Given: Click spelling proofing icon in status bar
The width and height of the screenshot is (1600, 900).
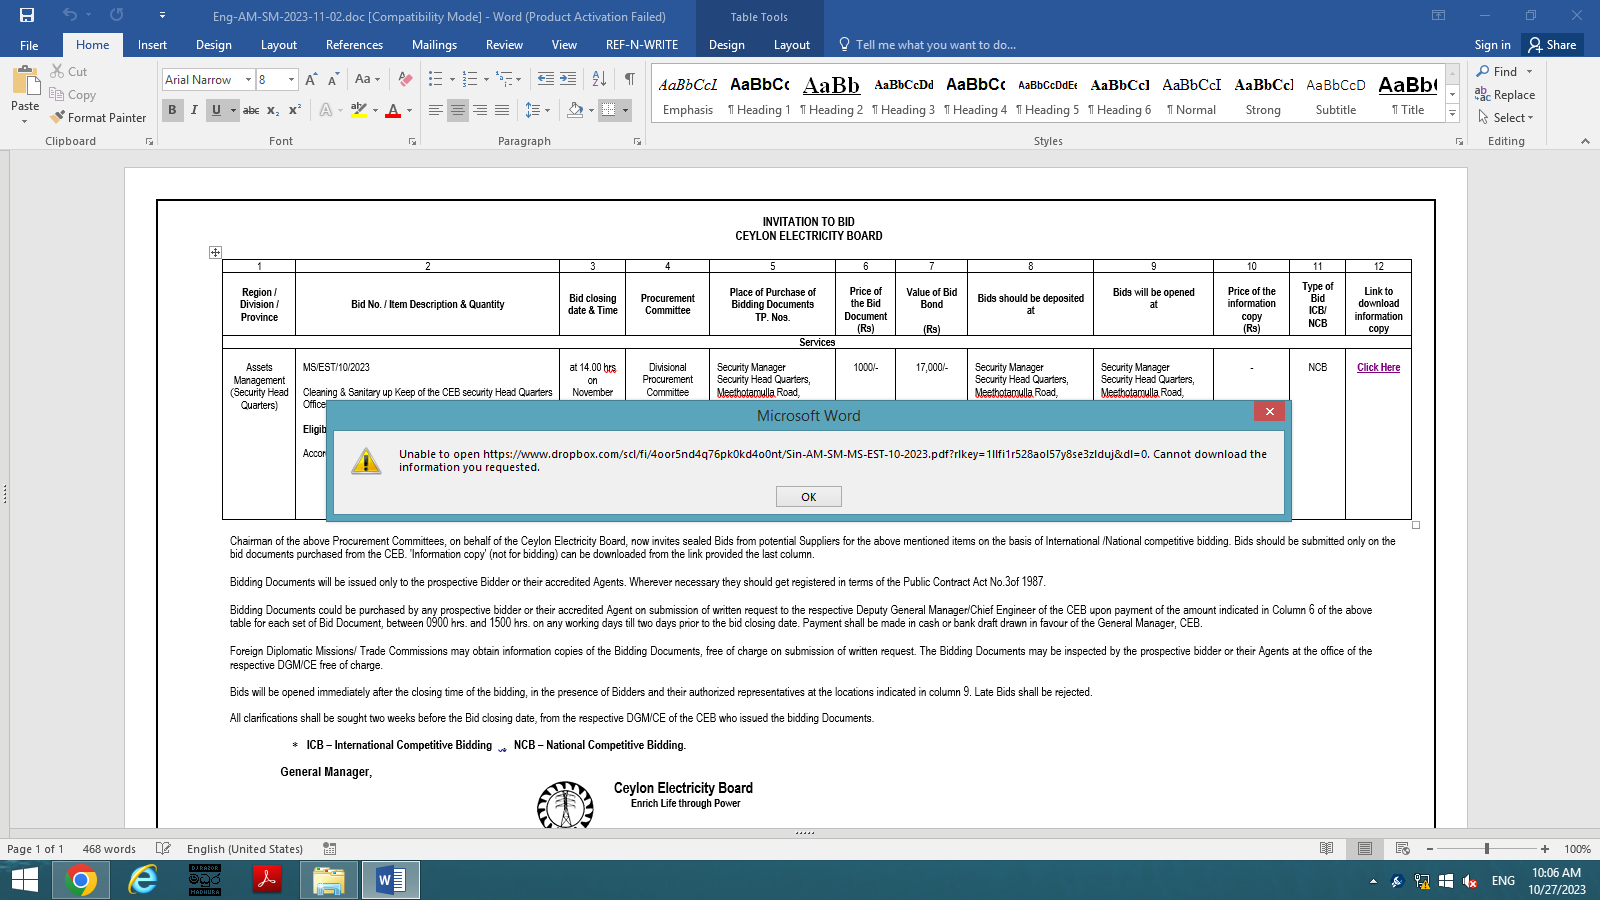Looking at the screenshot, I should [x=164, y=848].
